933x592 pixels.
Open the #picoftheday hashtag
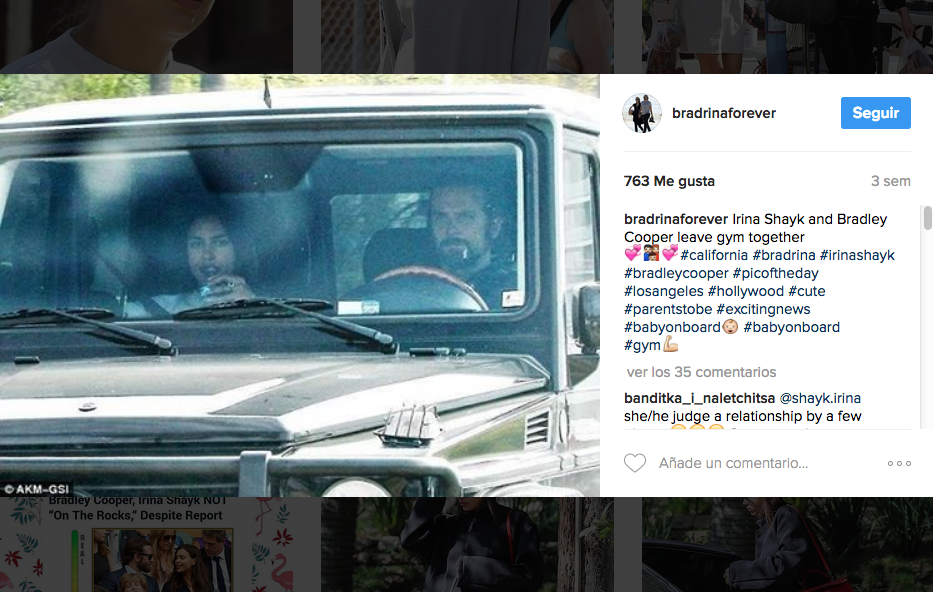point(775,273)
